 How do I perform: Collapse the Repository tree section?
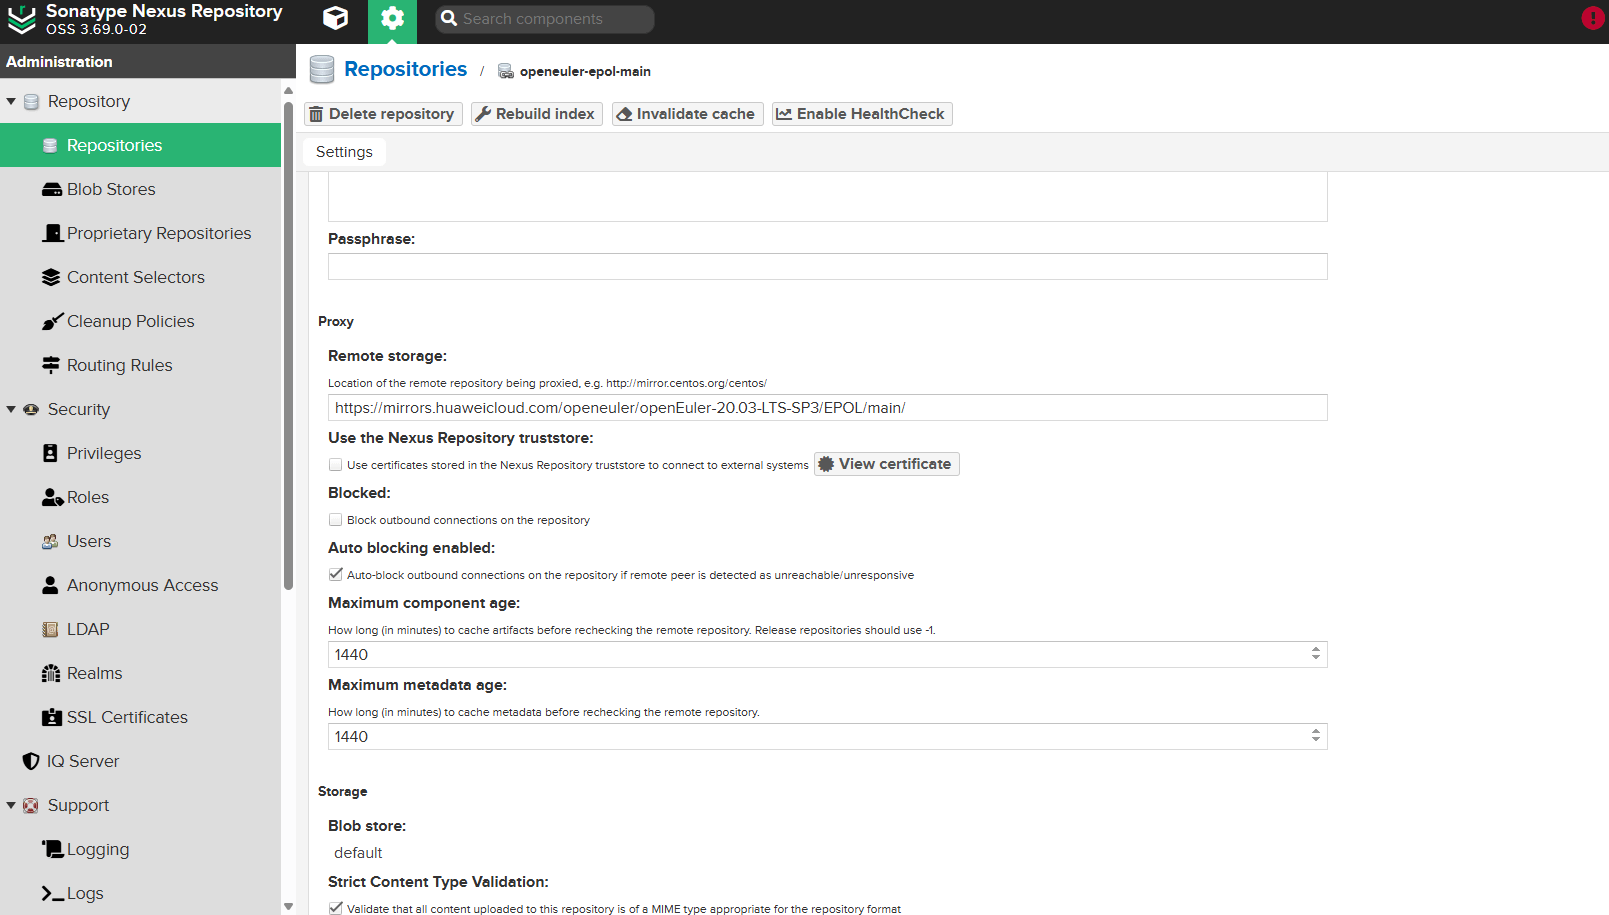click(x=11, y=102)
